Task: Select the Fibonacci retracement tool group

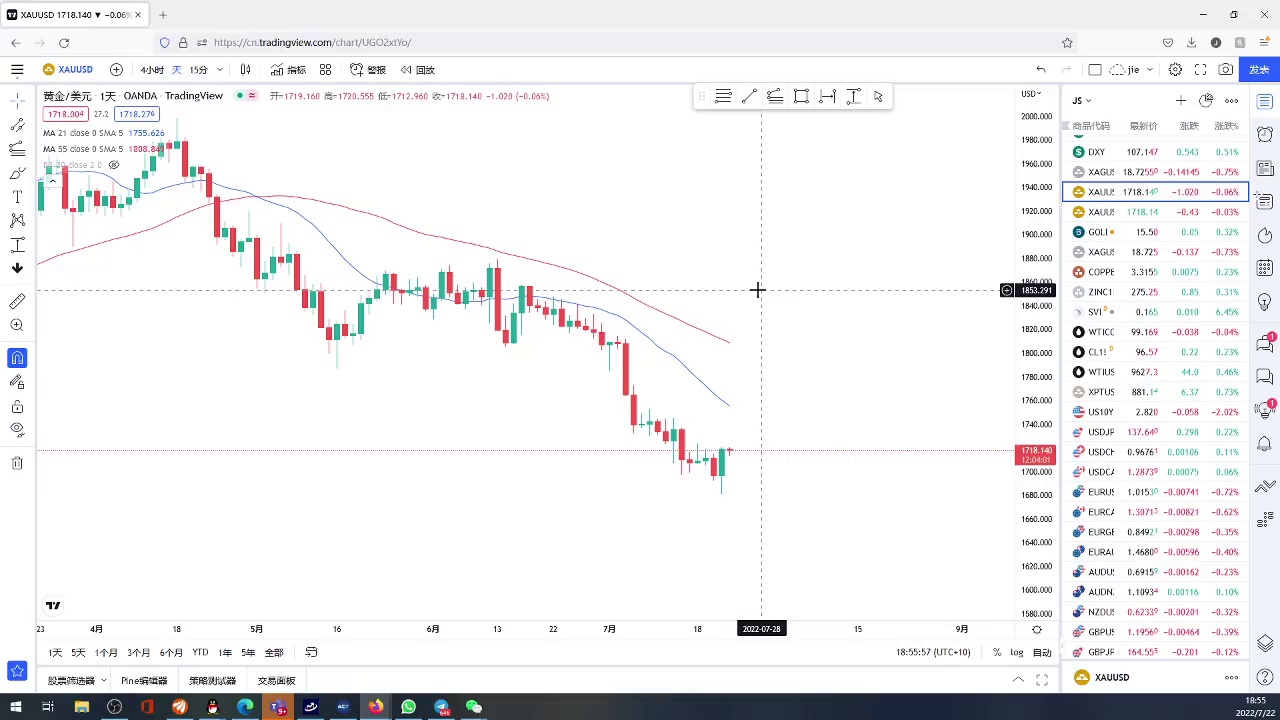Action: coord(17,149)
